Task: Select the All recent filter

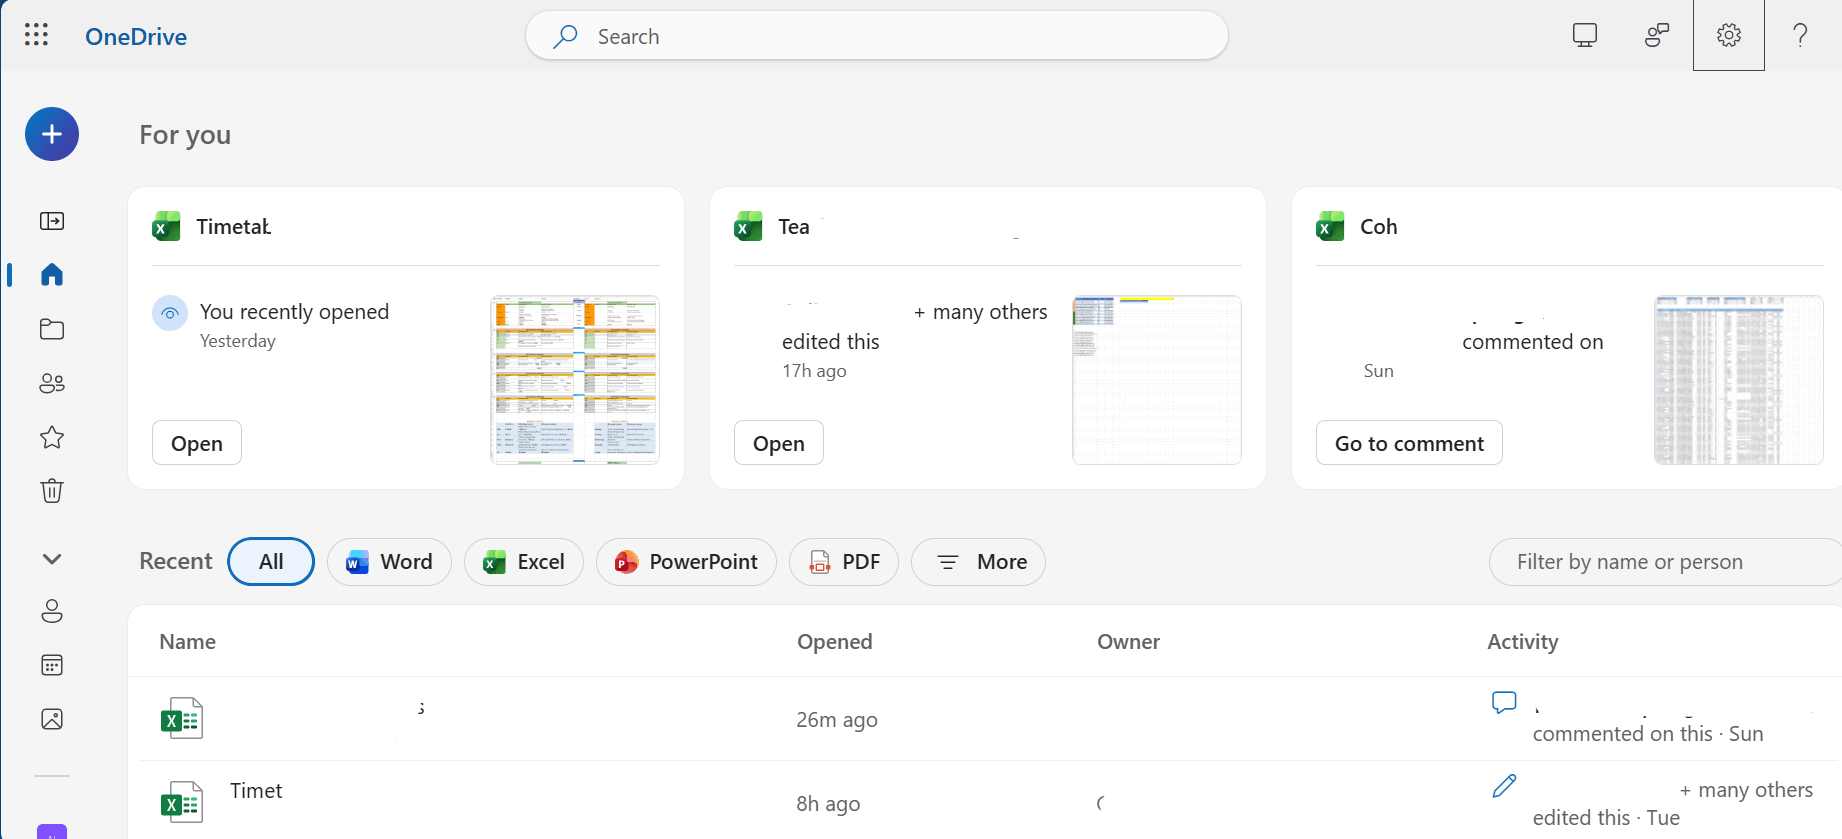Action: [x=271, y=562]
